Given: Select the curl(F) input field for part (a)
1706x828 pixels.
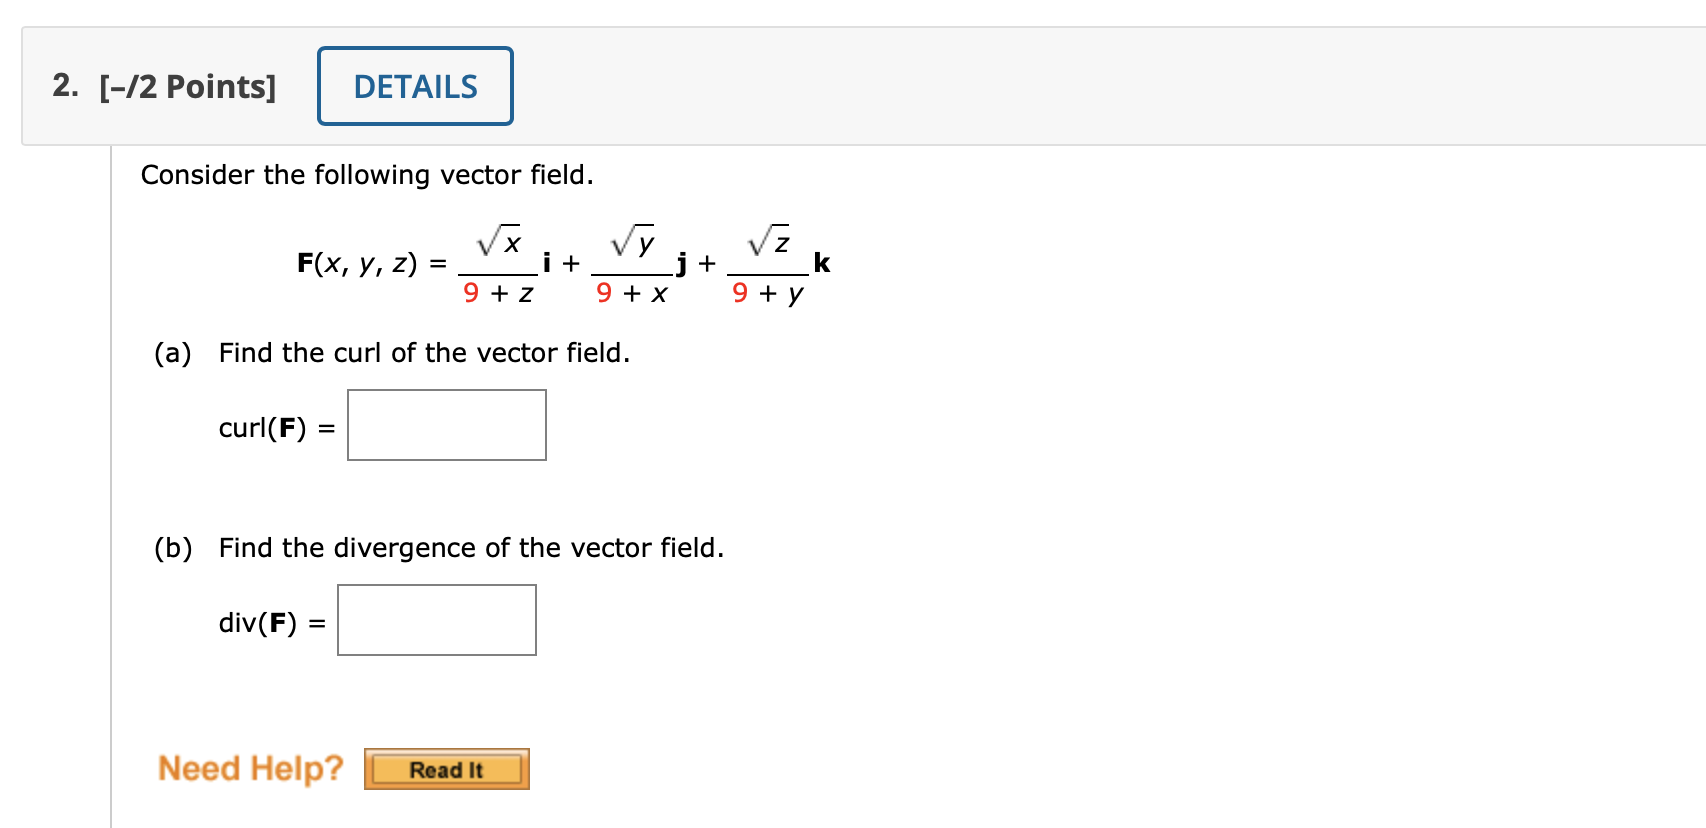Looking at the screenshot, I should pos(446,424).
